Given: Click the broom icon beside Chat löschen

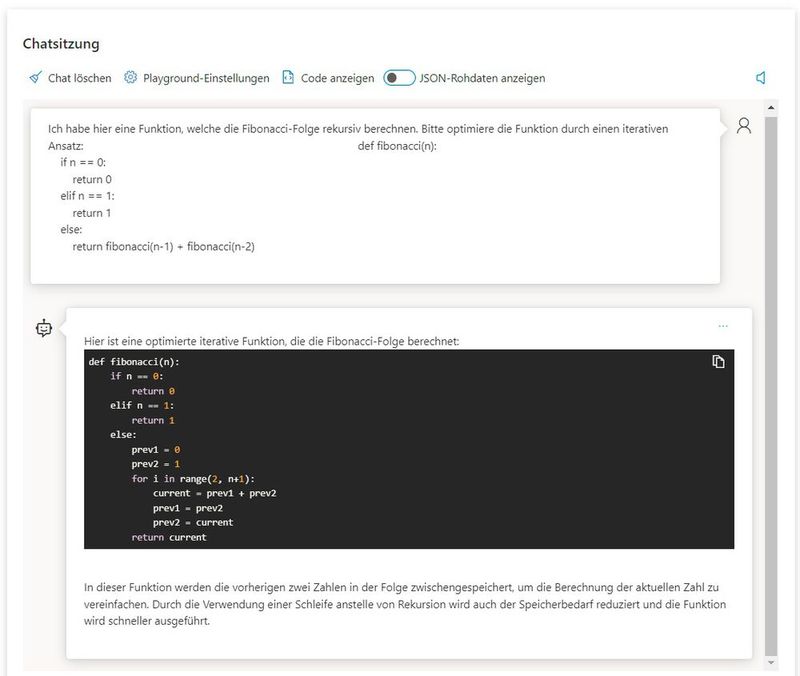Looking at the screenshot, I should point(35,78).
